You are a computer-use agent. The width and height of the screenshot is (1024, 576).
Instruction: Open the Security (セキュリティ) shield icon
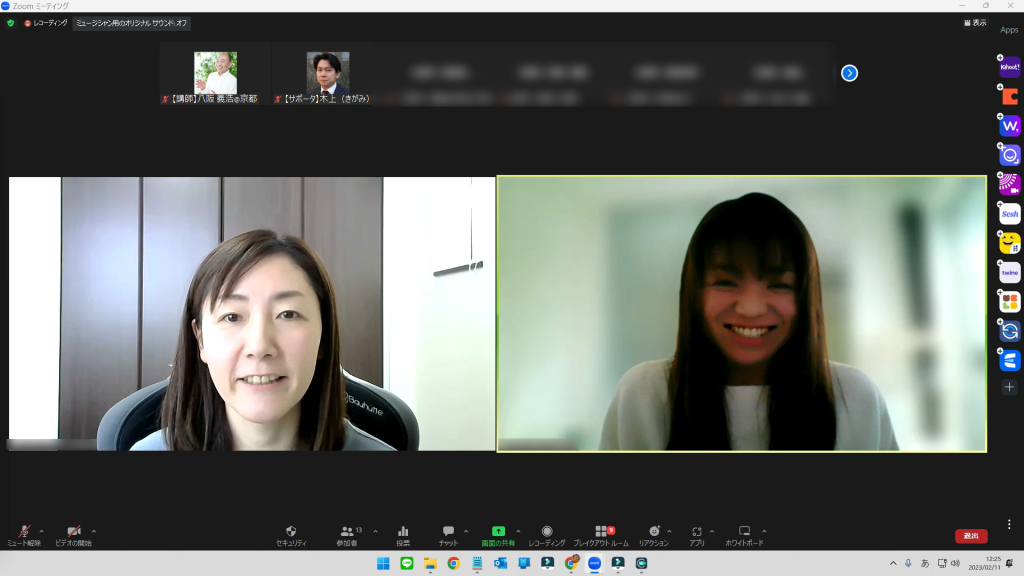pyautogui.click(x=291, y=535)
